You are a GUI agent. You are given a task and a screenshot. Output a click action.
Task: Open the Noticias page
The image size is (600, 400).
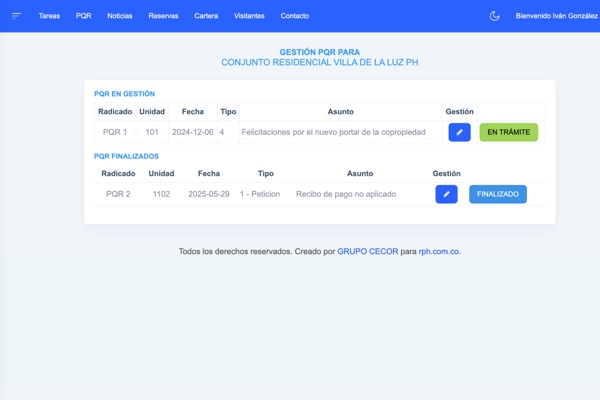tap(119, 16)
